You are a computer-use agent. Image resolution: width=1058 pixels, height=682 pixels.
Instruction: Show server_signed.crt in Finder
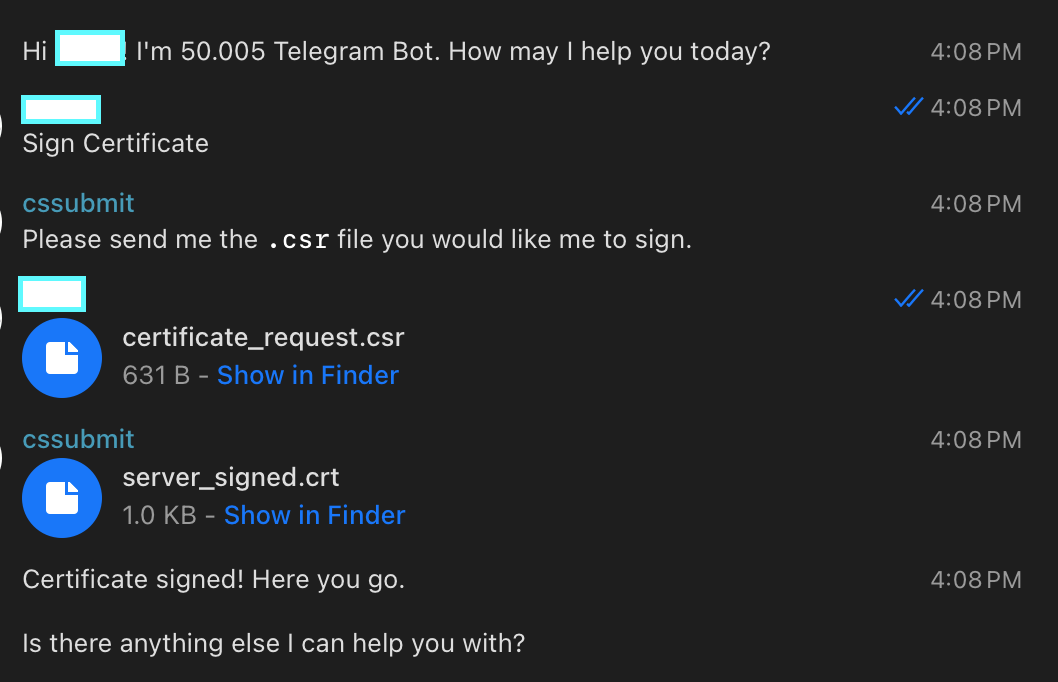click(x=314, y=515)
